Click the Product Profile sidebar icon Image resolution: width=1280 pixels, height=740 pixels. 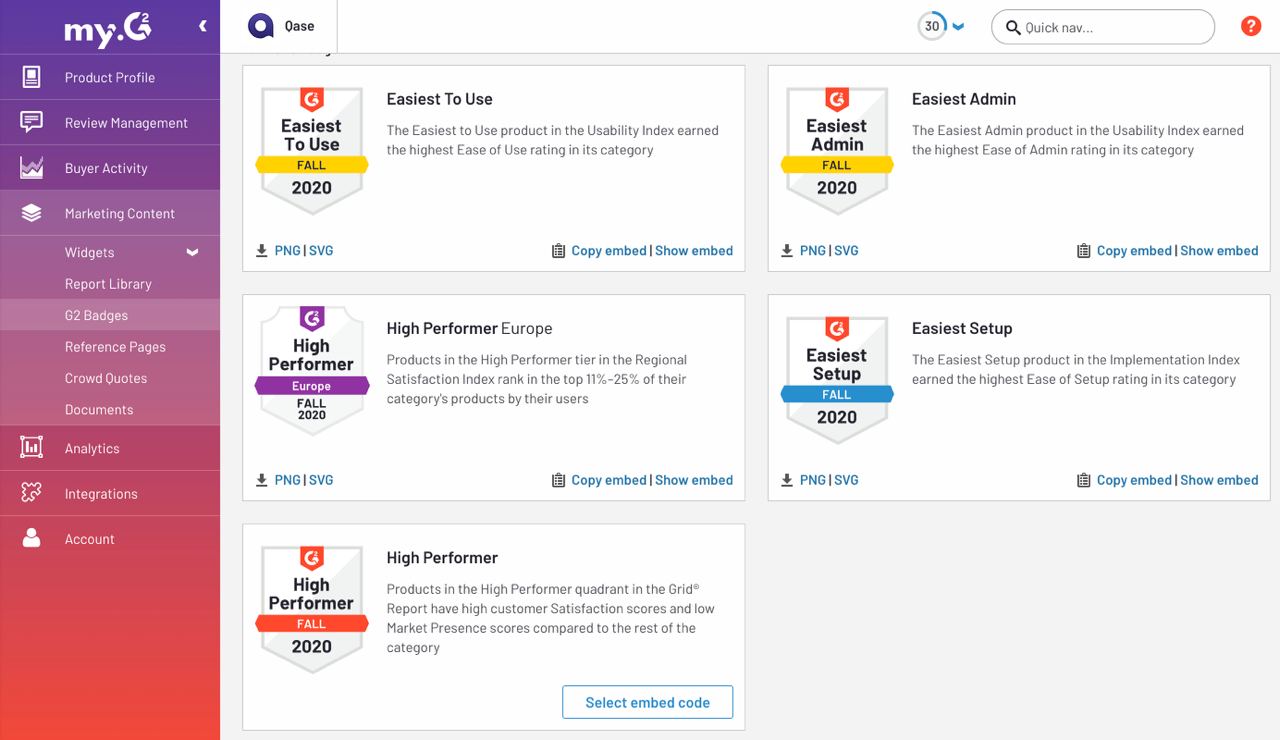tap(32, 77)
